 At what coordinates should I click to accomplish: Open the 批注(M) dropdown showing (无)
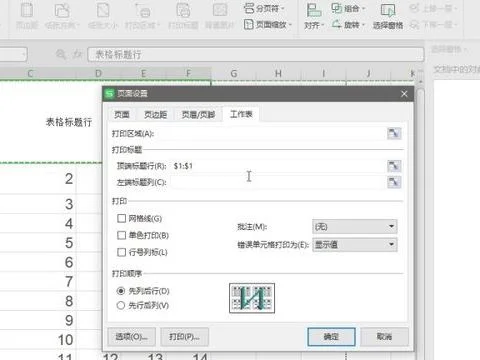tap(355, 227)
